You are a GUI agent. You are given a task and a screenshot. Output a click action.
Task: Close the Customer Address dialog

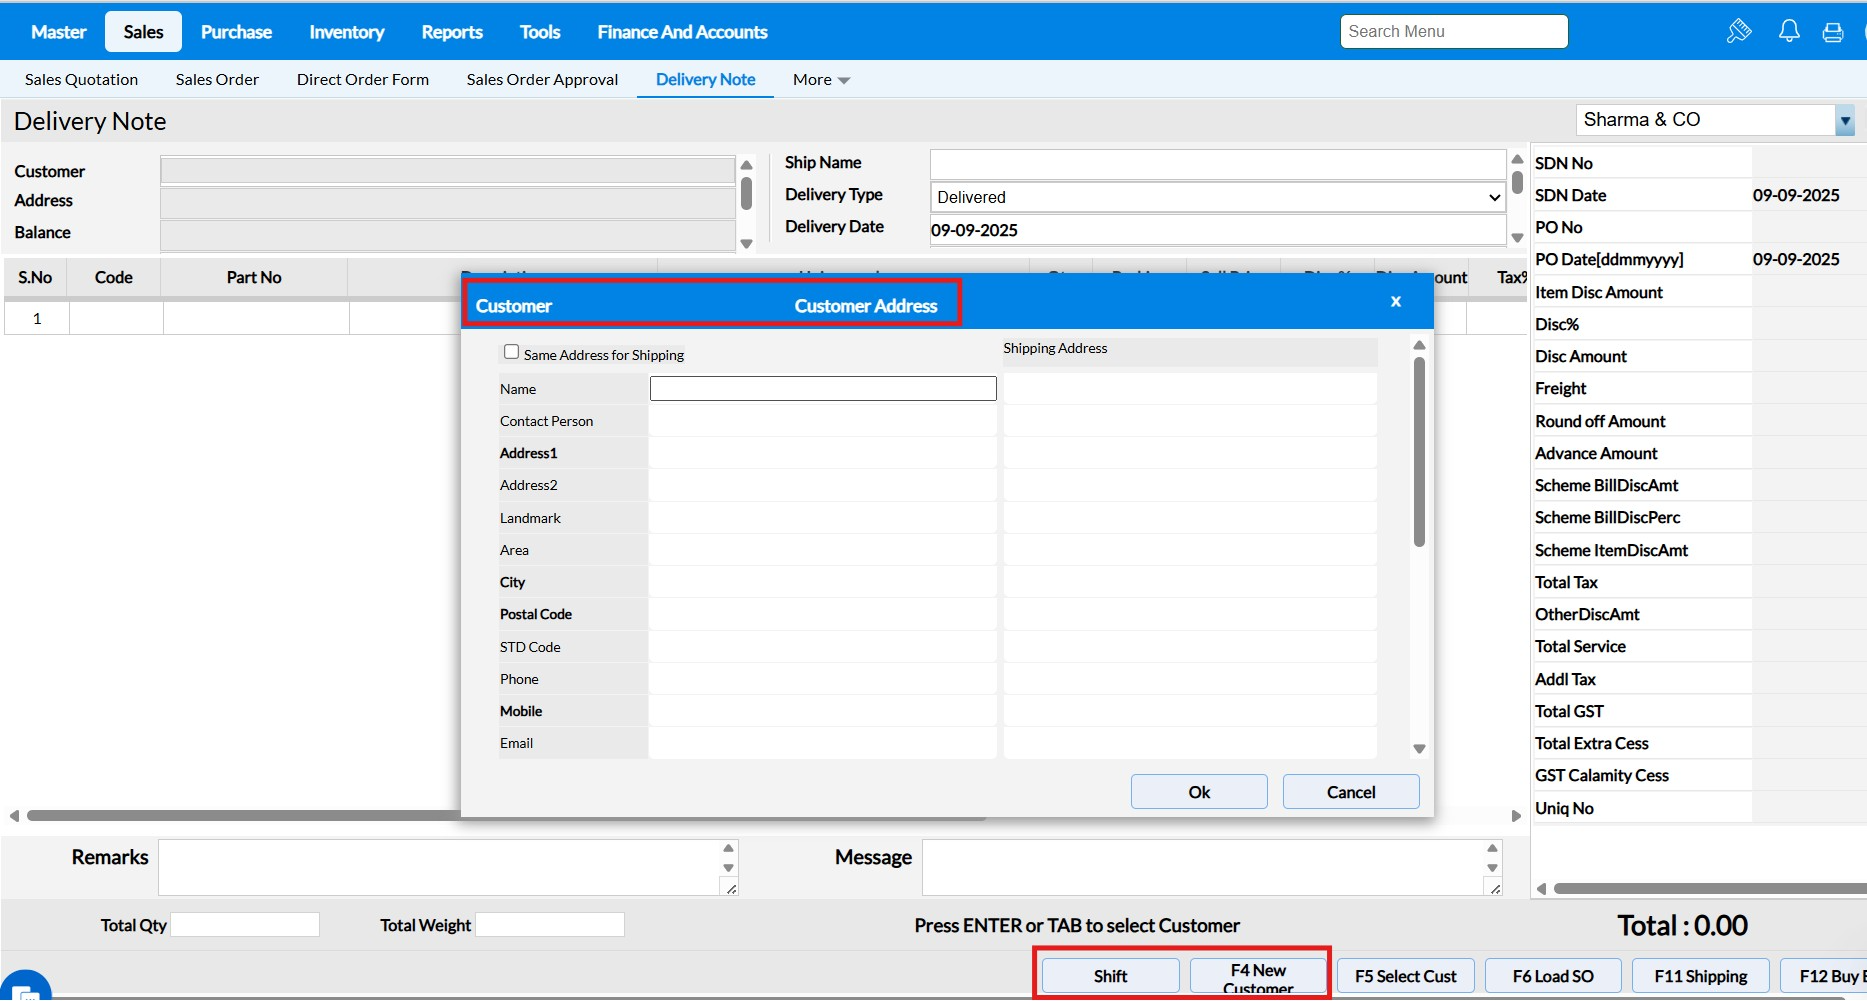pyautogui.click(x=1395, y=301)
